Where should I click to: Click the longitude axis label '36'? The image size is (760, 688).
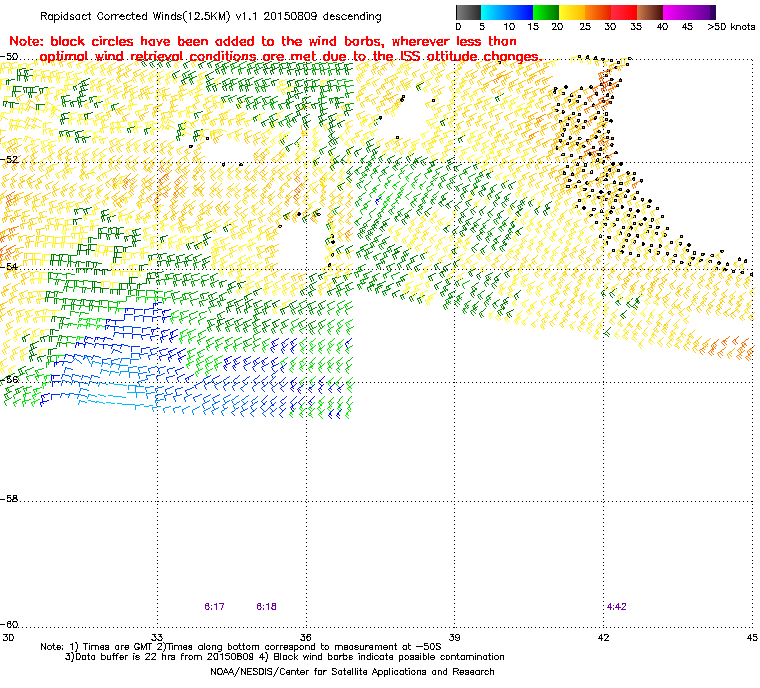pos(305,637)
